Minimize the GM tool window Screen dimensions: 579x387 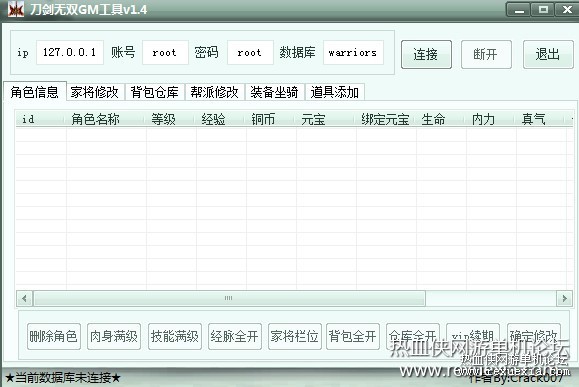point(519,10)
